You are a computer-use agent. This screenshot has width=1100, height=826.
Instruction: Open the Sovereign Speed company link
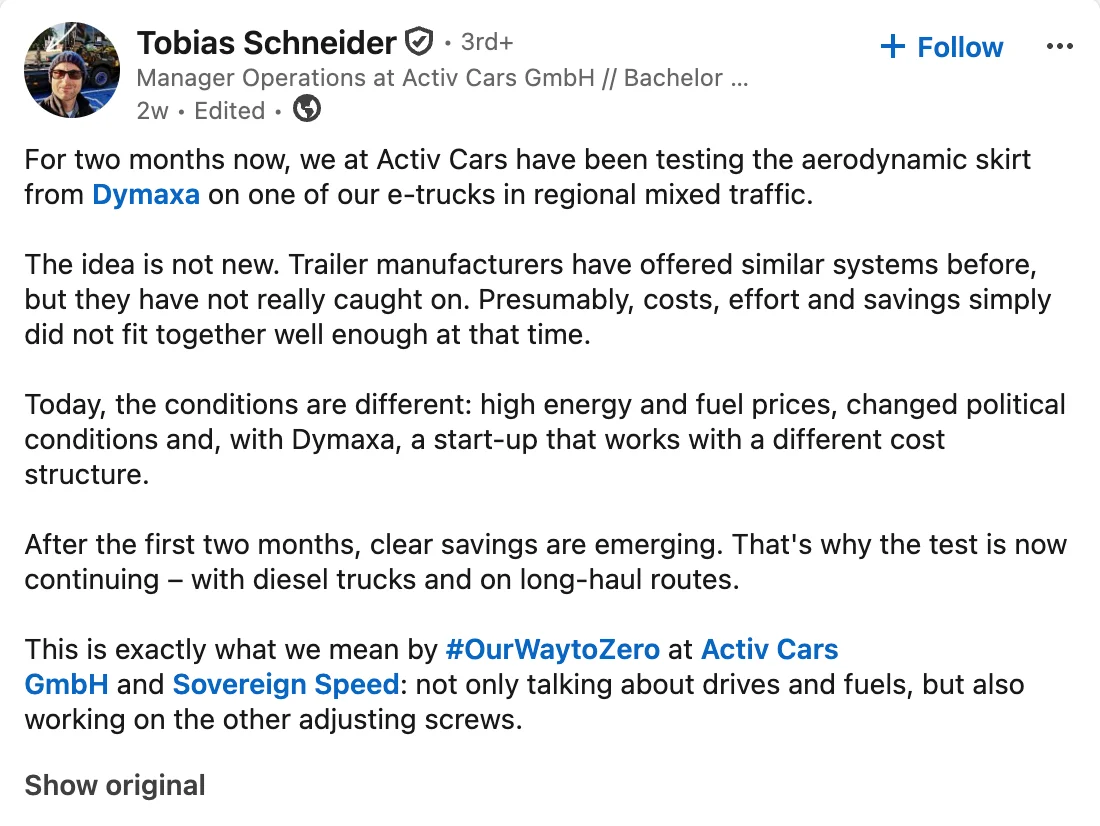(286, 684)
